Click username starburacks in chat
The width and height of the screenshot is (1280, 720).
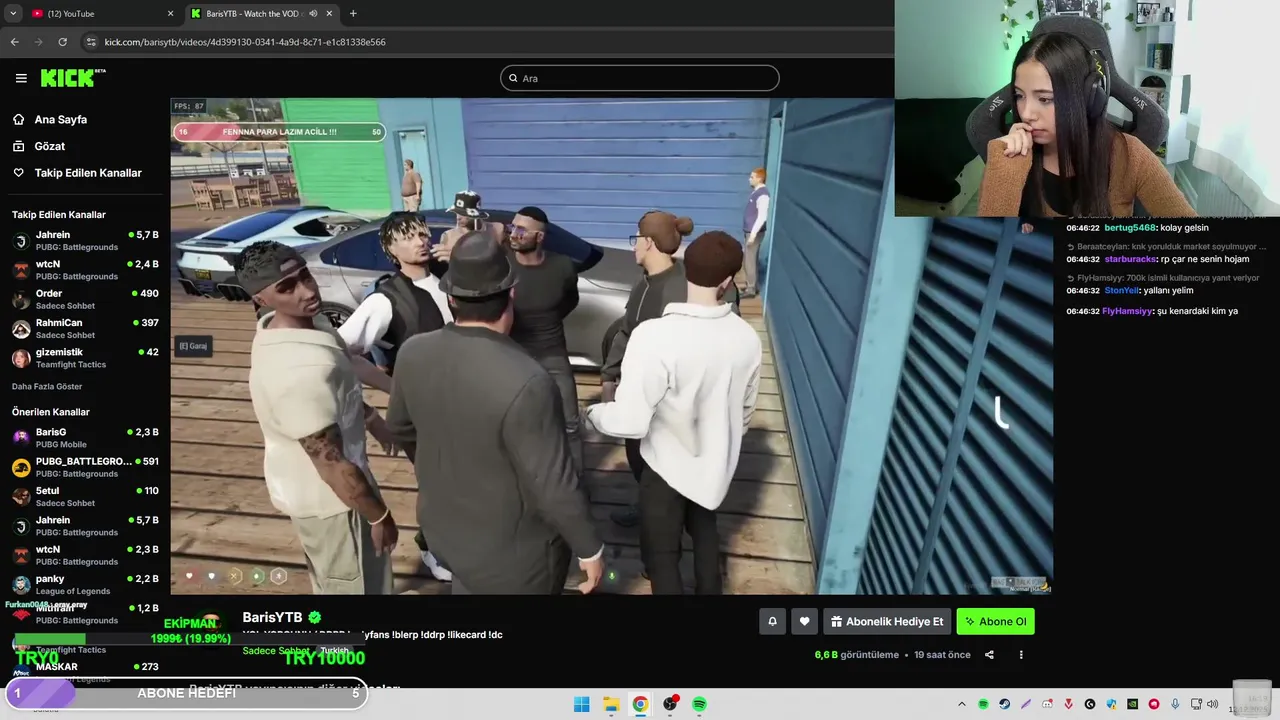(1130, 259)
